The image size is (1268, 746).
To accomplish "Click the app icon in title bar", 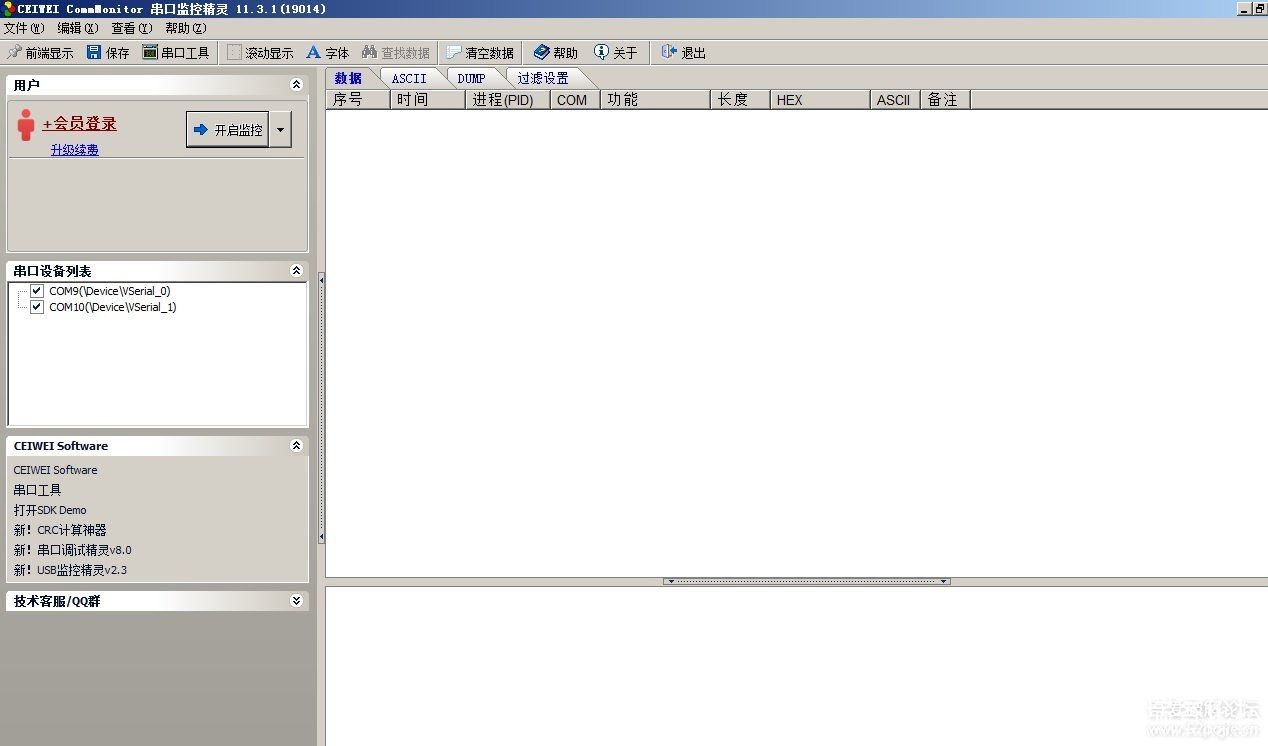I will (8, 9).
